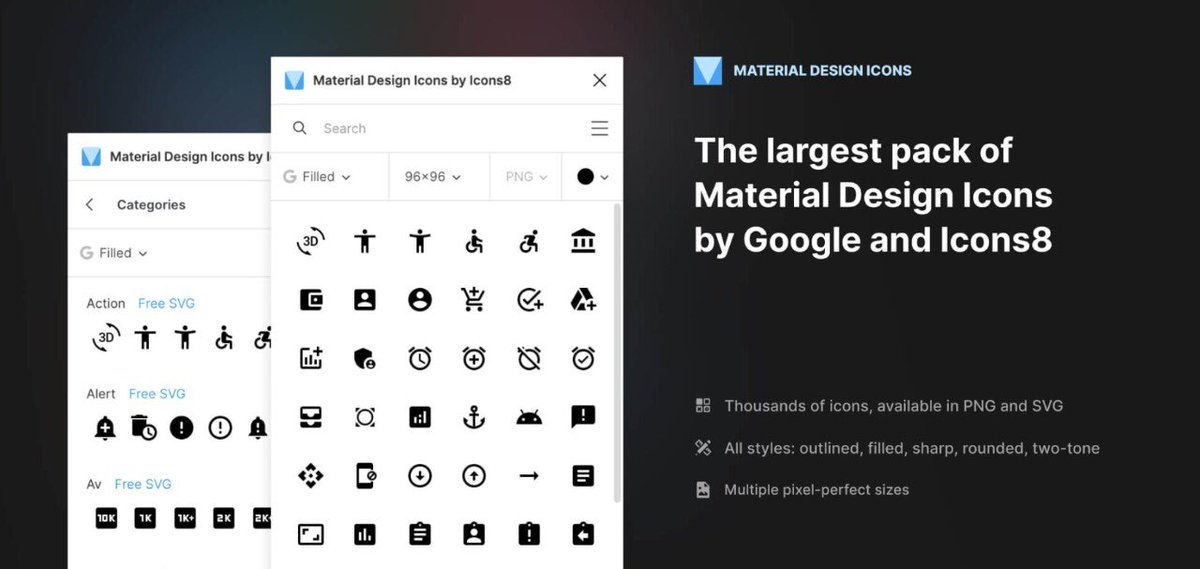
Task: Choose the bank building icon
Action: (583, 241)
